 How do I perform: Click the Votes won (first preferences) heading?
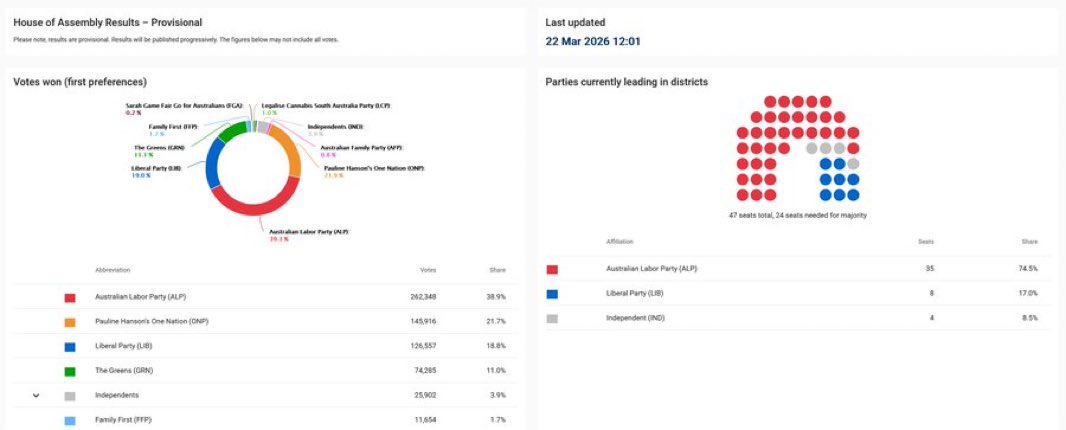coord(80,82)
